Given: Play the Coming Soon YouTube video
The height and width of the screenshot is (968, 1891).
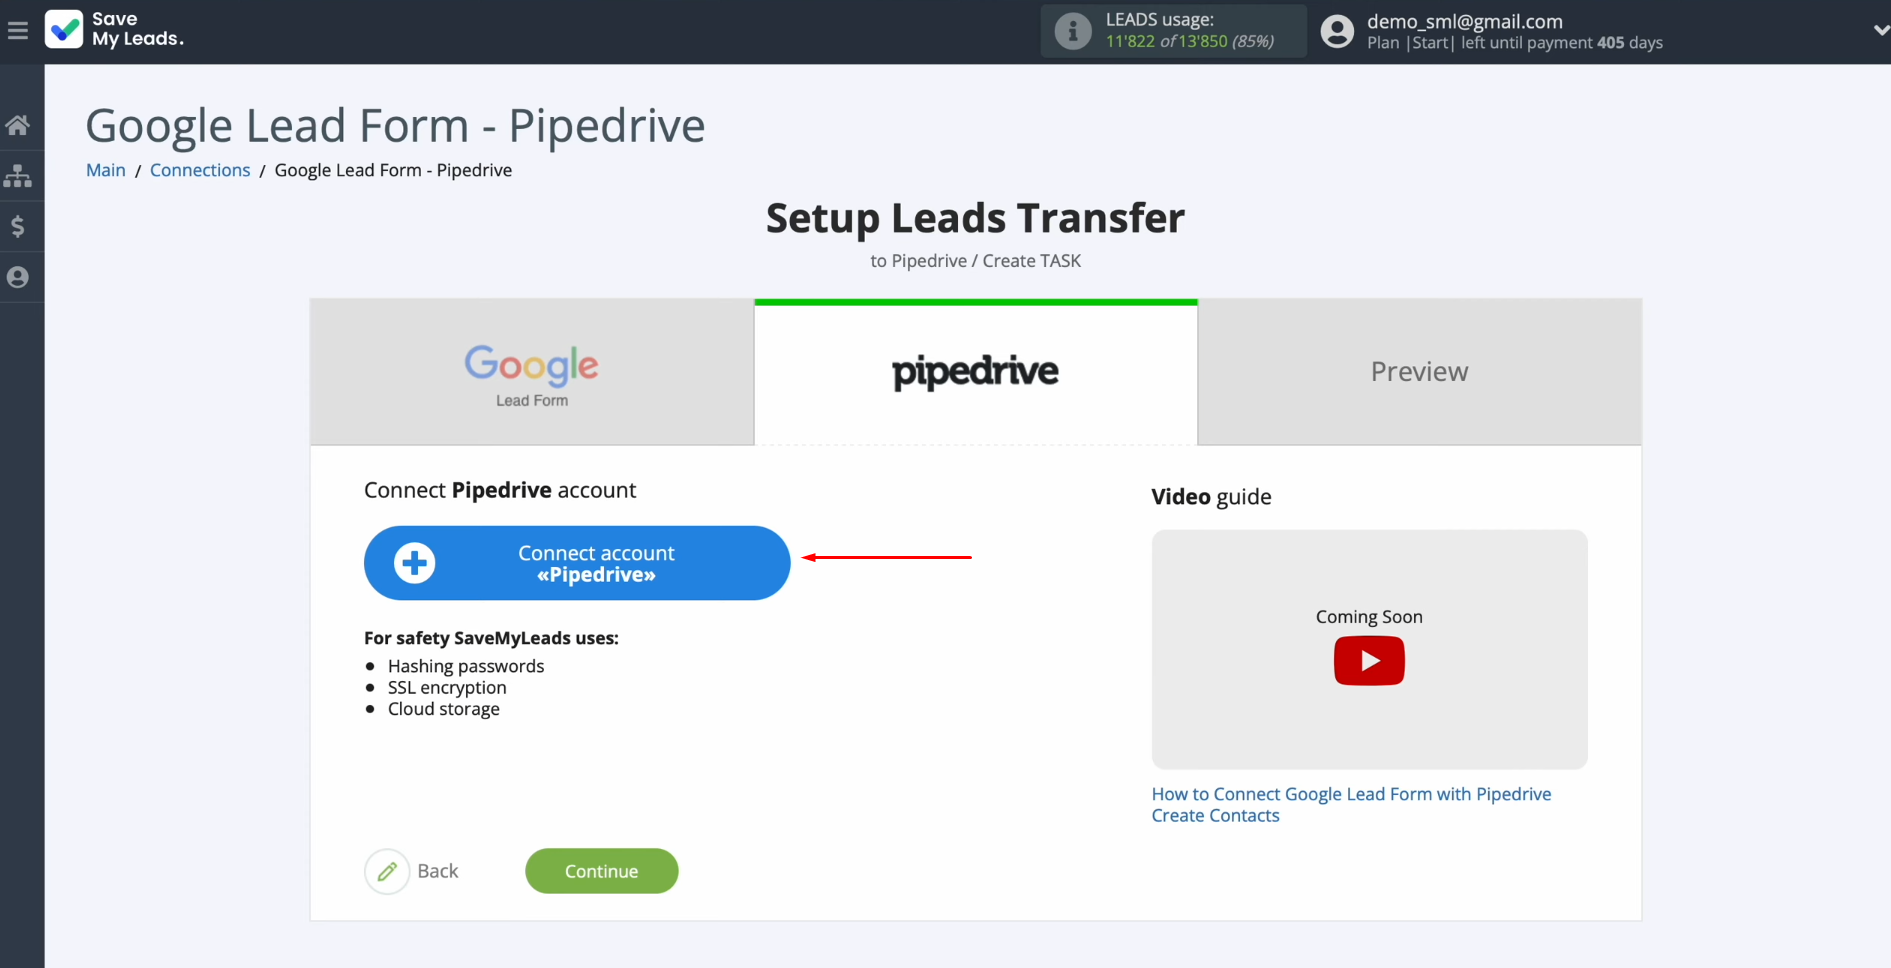Looking at the screenshot, I should pyautogui.click(x=1369, y=661).
